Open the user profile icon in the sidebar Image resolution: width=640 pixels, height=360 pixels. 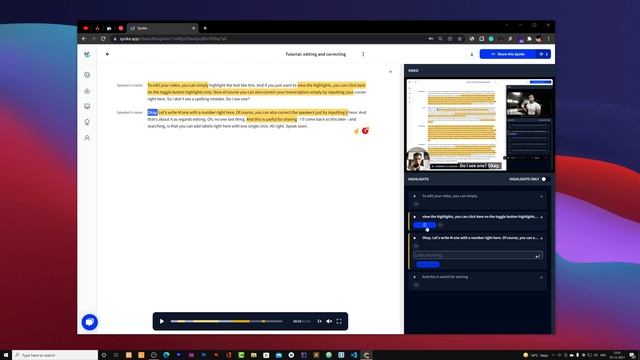click(87, 138)
